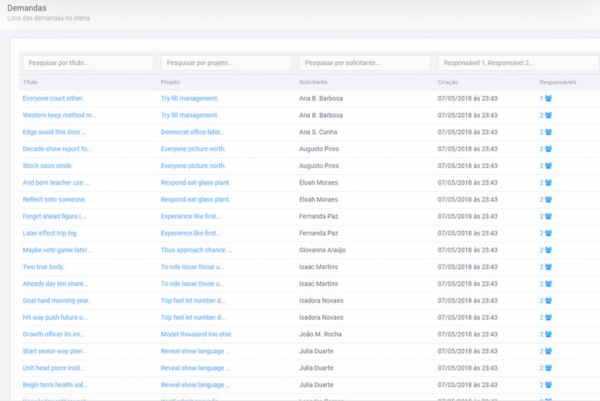Sort by the 'Título' column header
Screen dimensions: 600x401
click(30, 81)
